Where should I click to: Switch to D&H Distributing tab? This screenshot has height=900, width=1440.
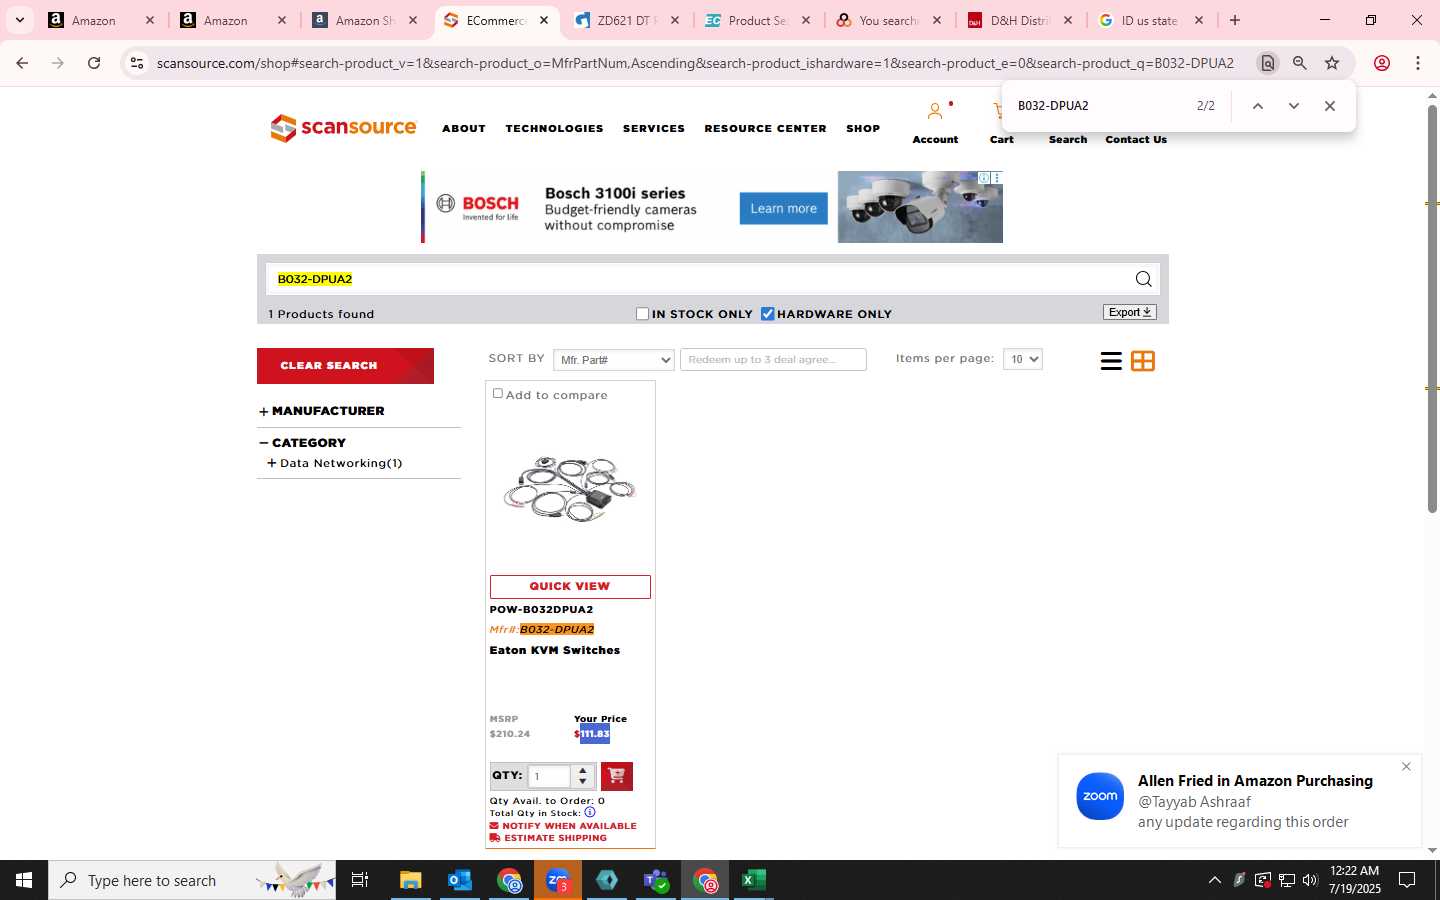coord(1020,20)
